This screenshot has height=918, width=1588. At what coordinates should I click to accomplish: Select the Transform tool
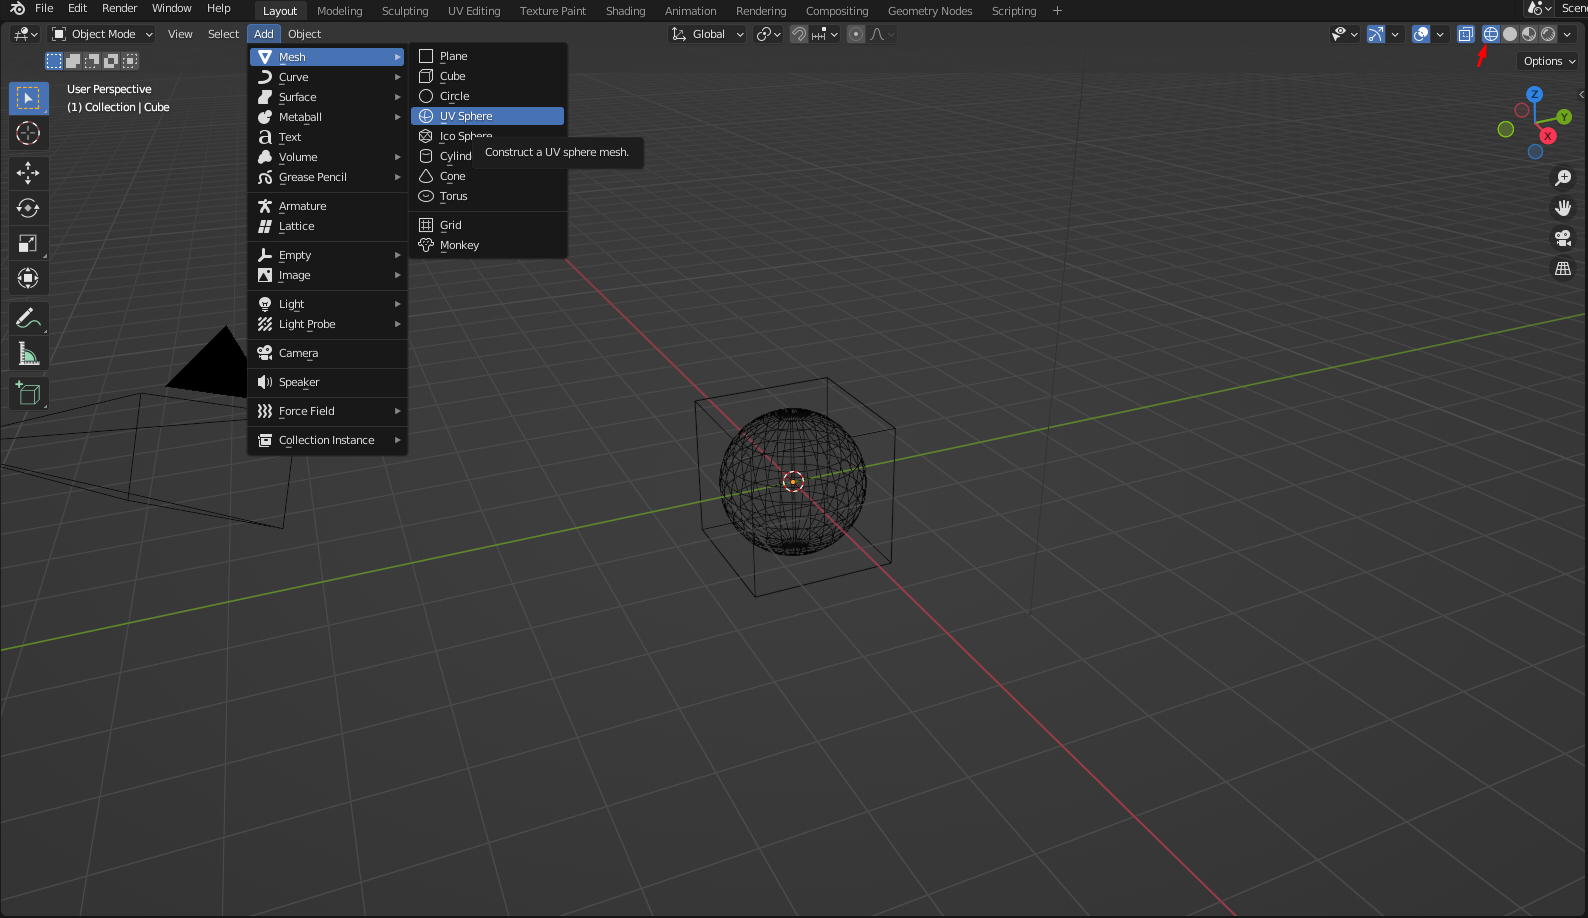click(28, 278)
